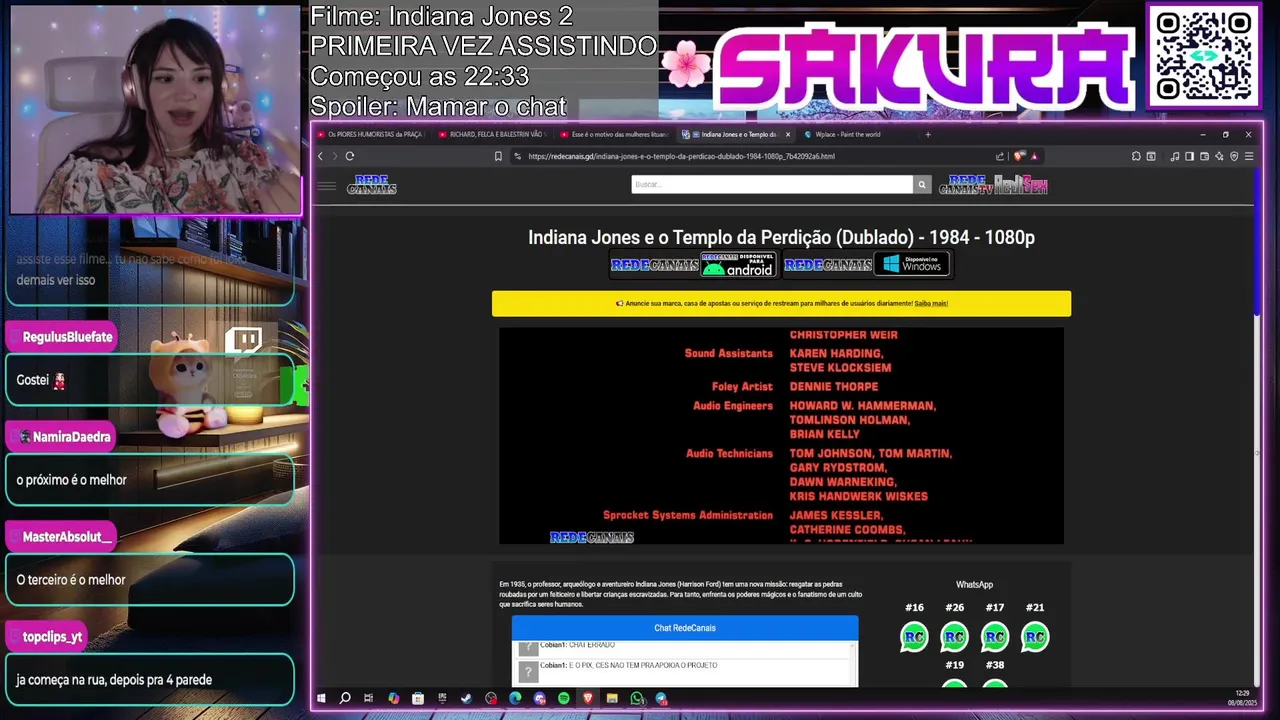Open WhatsApp group #17 icon
The height and width of the screenshot is (720, 1280).
click(995, 637)
